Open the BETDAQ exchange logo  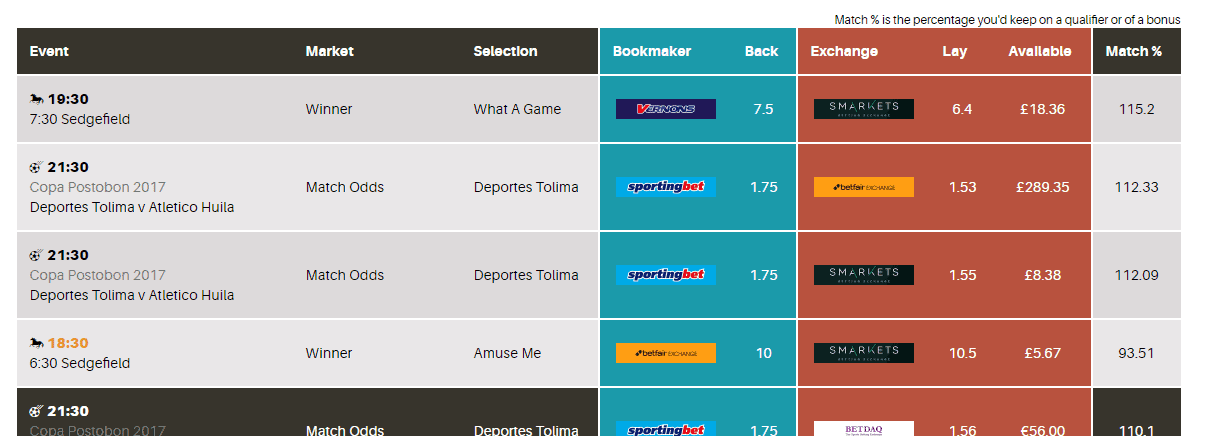[863, 429]
